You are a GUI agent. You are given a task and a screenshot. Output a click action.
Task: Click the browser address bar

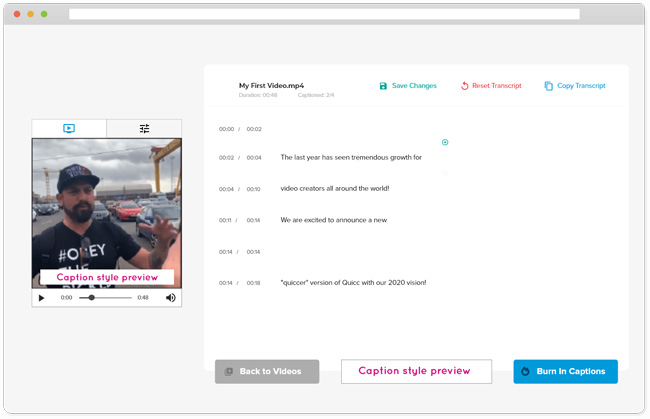point(324,14)
